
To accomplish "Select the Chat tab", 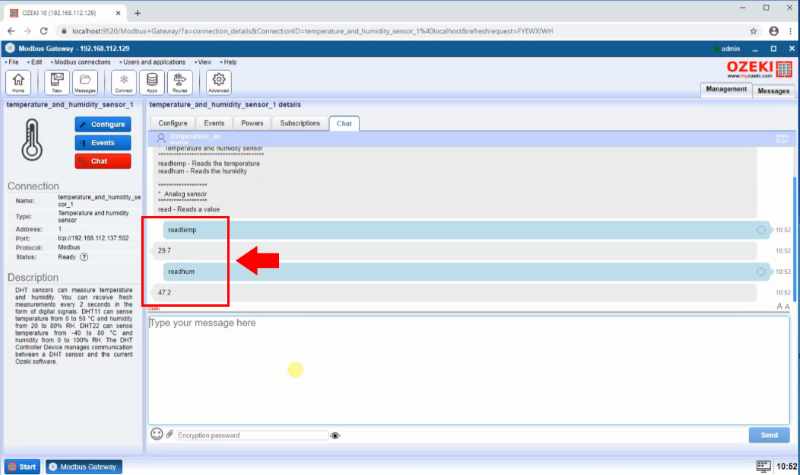I will 344,123.
